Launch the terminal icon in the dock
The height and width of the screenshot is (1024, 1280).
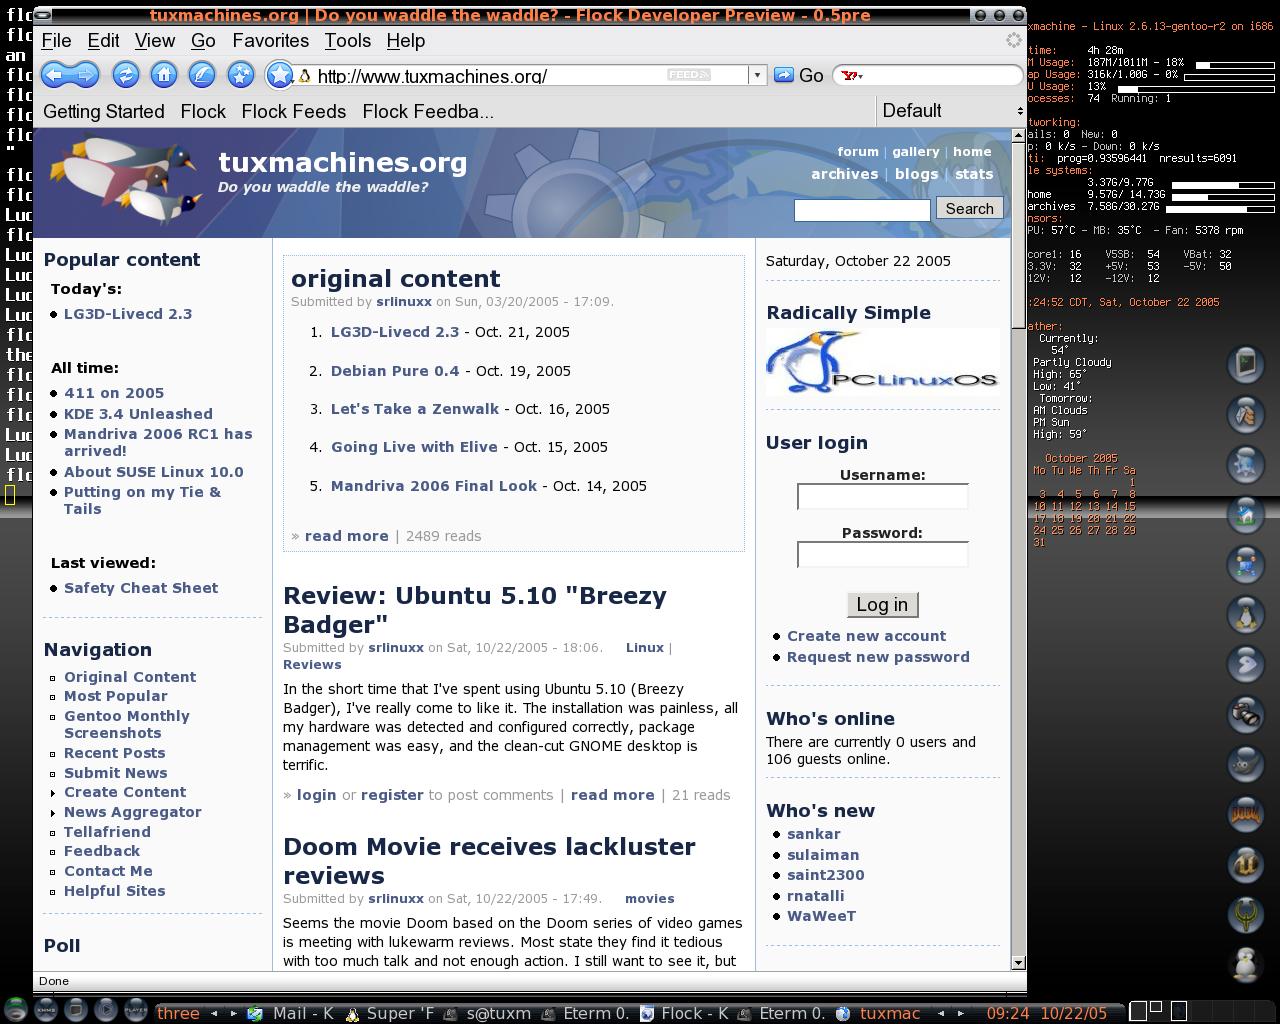click(1246, 364)
